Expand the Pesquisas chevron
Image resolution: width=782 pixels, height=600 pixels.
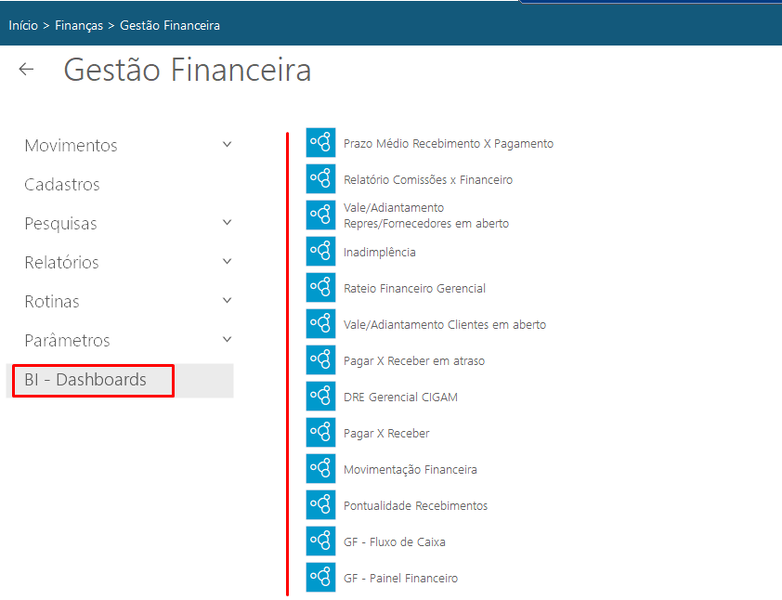pyautogui.click(x=227, y=222)
